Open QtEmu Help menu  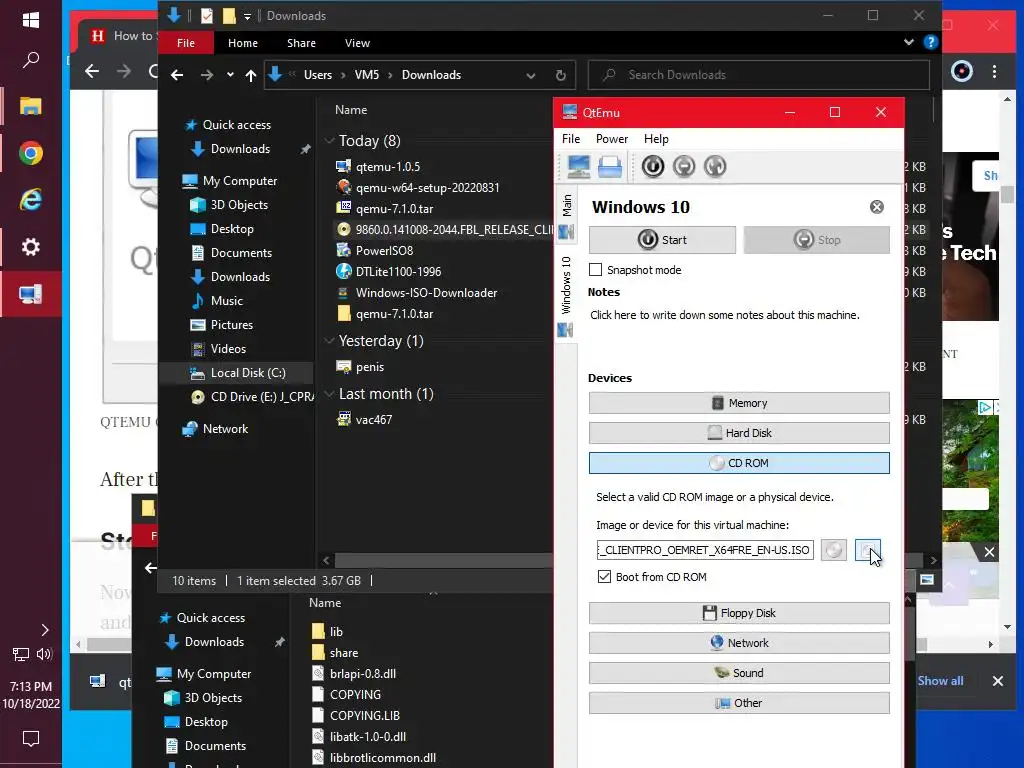pos(656,139)
